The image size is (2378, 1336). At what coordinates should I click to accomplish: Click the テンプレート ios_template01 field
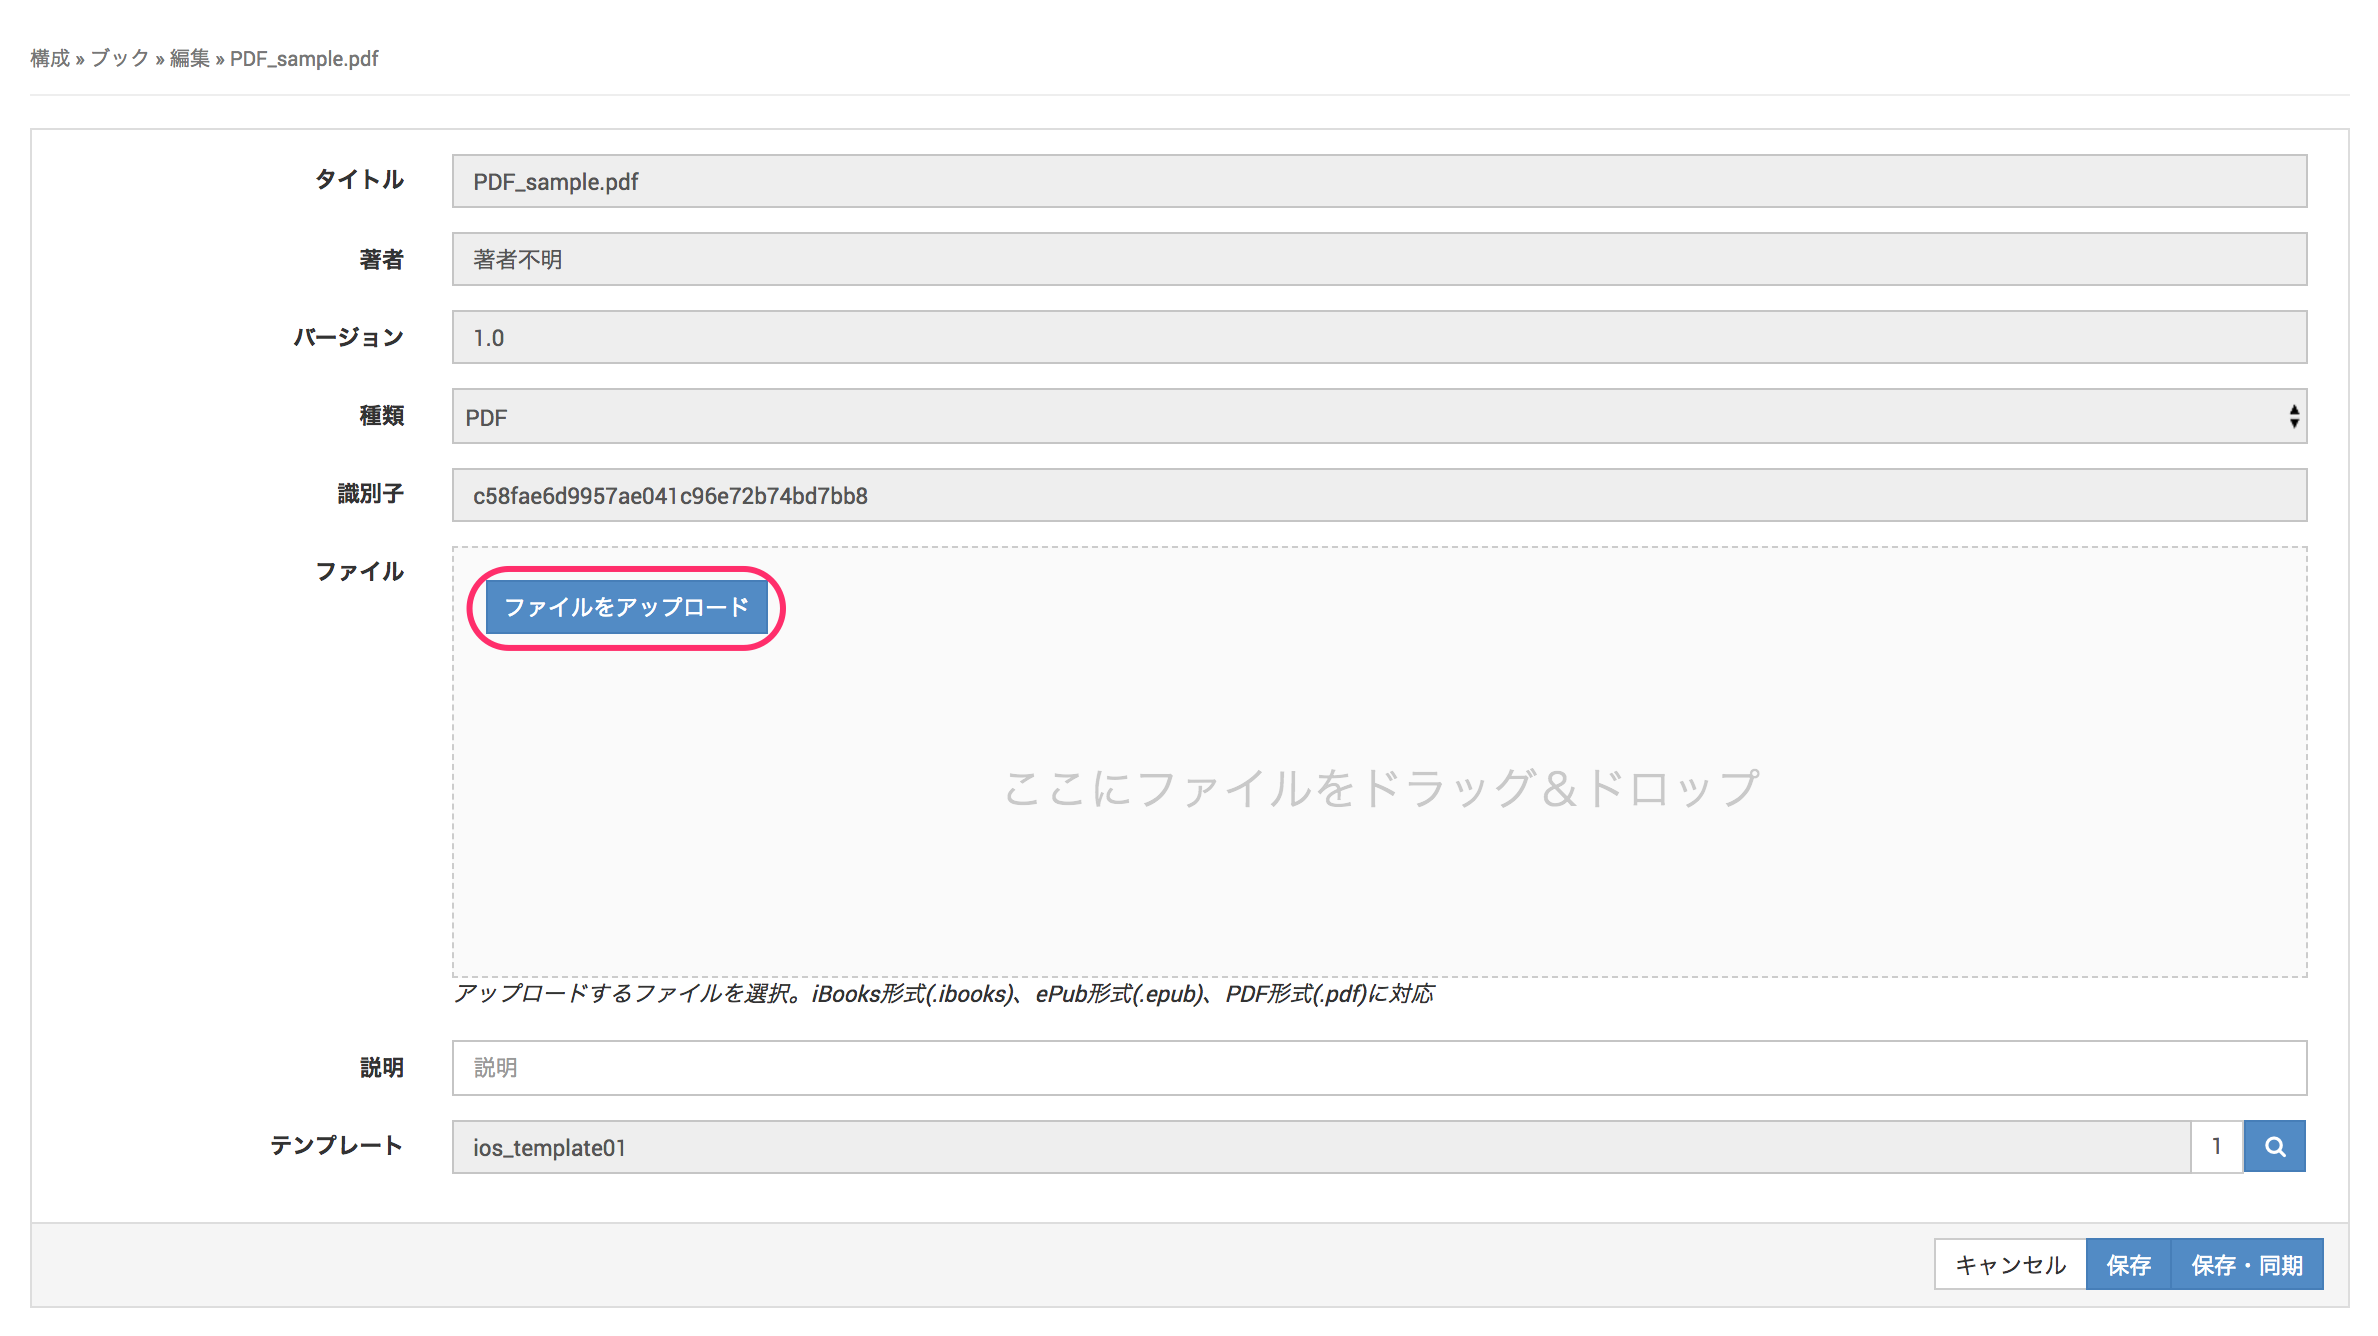1320,1147
